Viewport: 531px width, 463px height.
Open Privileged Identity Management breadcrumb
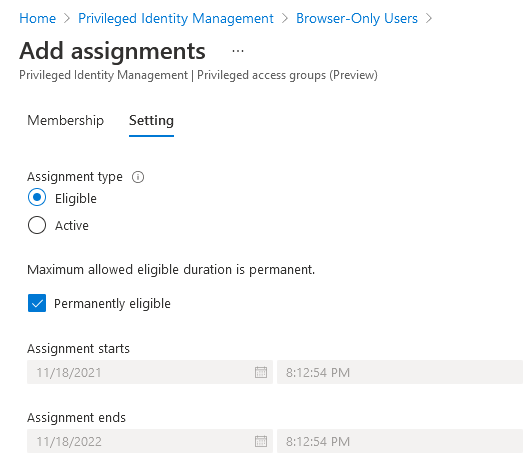click(176, 18)
